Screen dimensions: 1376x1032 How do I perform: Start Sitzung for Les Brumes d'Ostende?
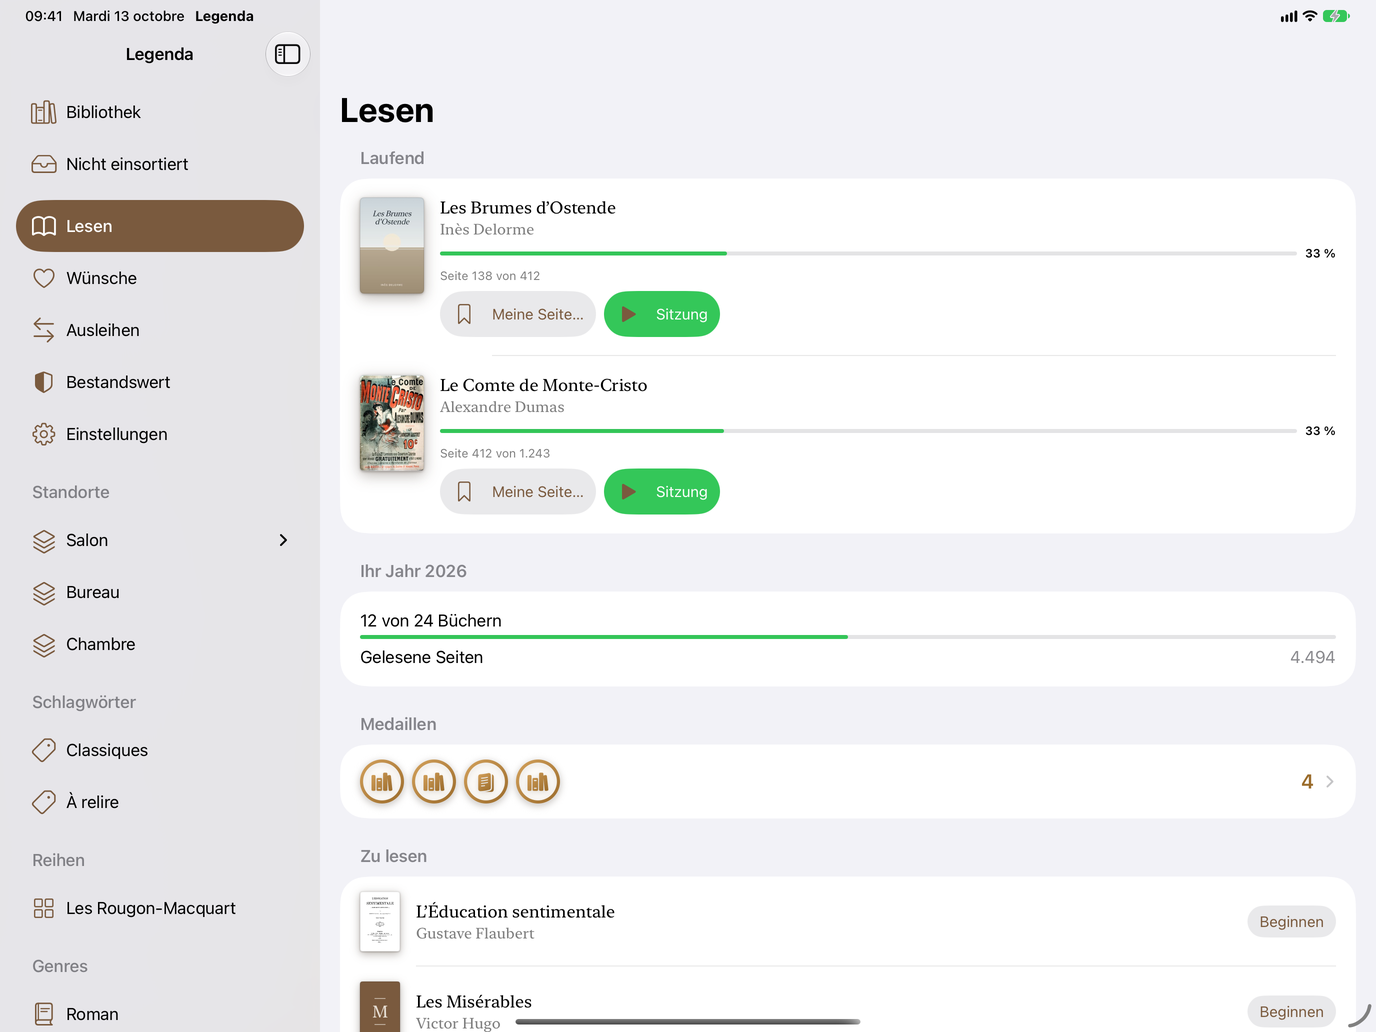[662, 314]
